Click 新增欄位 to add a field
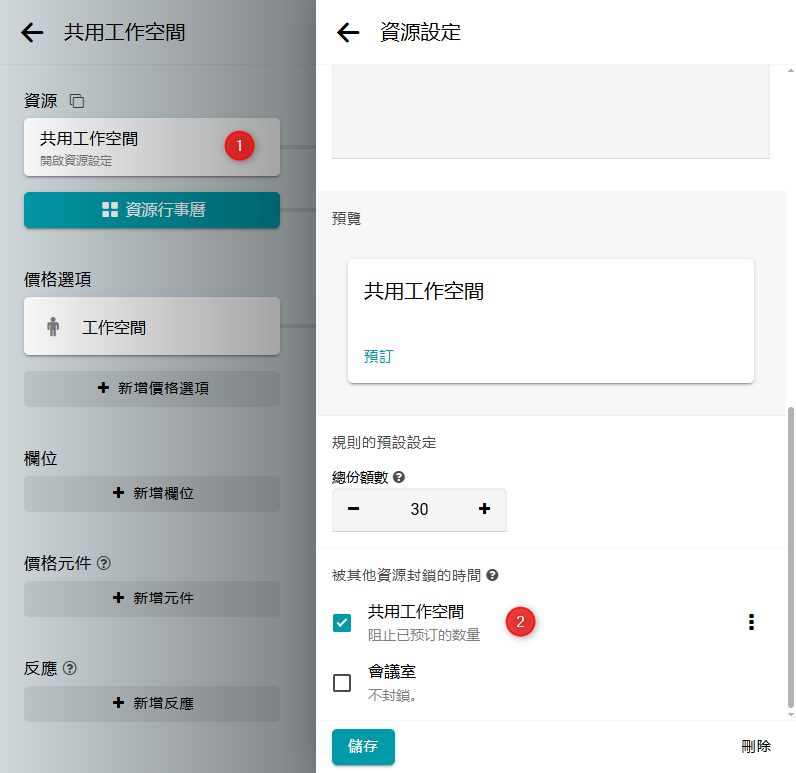 coord(152,493)
